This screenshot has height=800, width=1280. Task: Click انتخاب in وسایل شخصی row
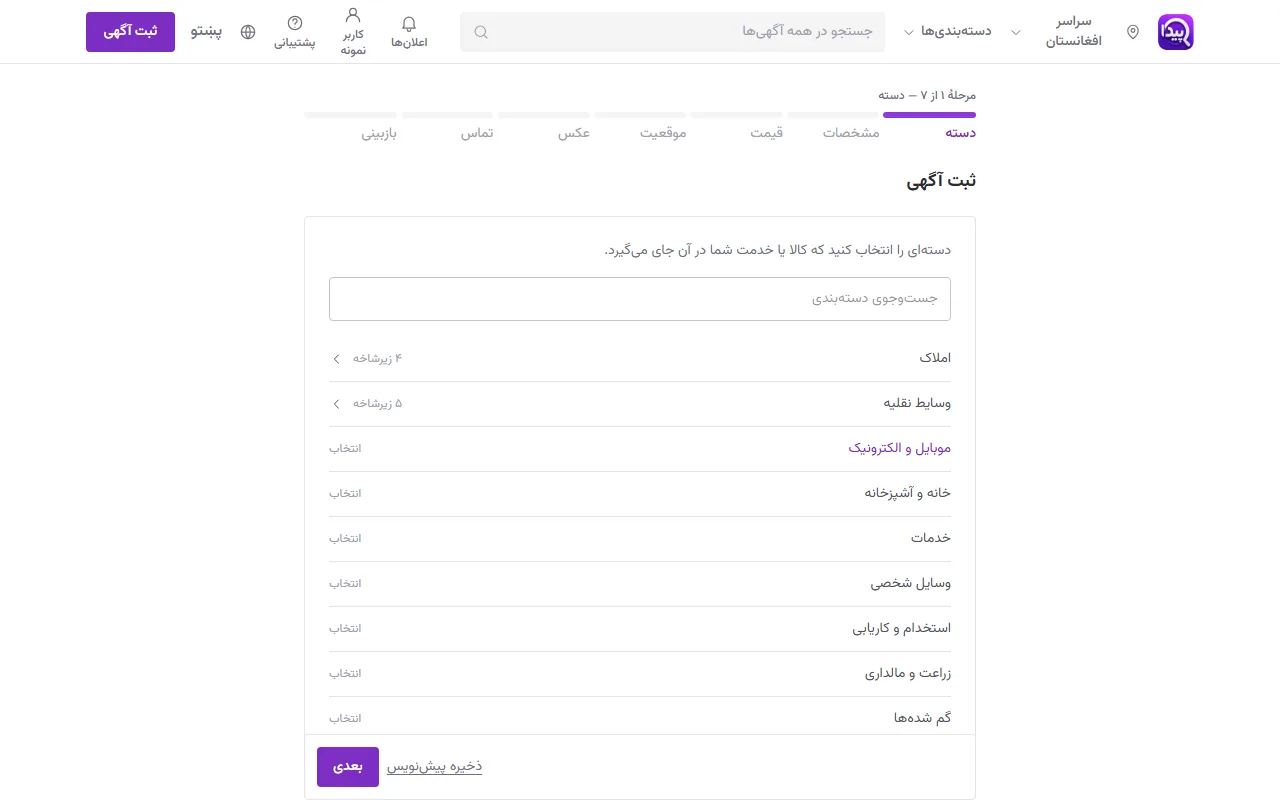[345, 583]
